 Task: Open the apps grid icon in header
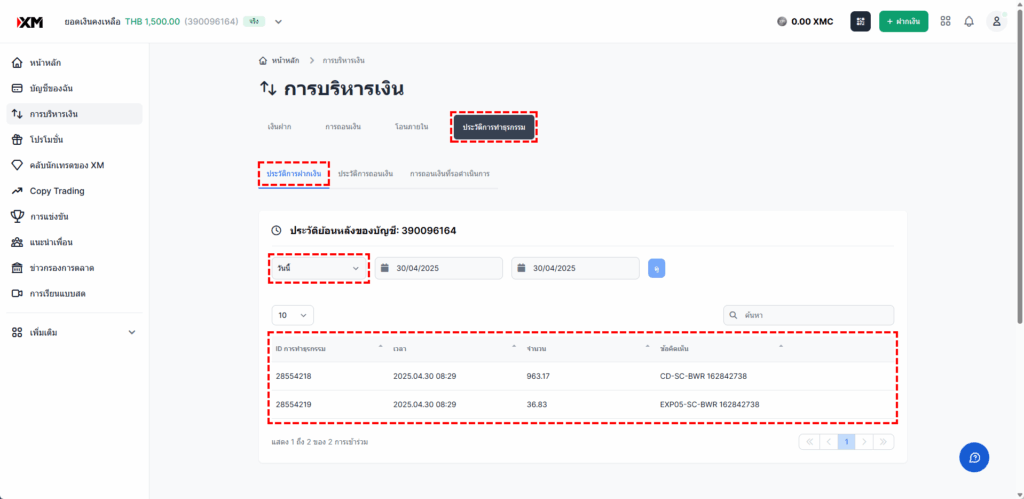coord(945,22)
